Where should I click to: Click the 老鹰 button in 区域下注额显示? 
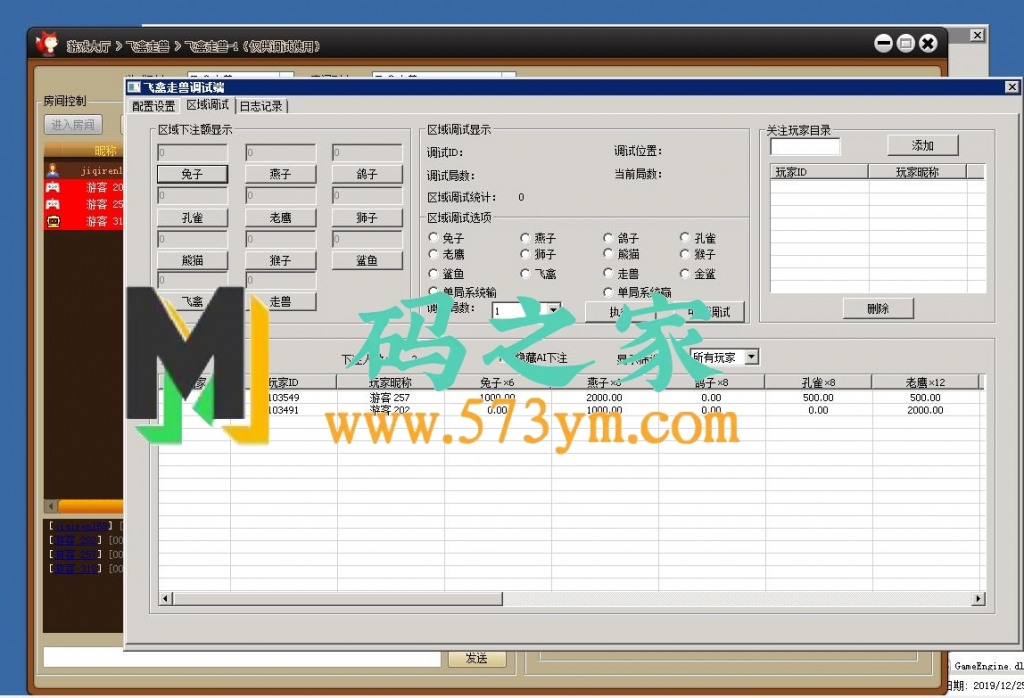[x=280, y=217]
